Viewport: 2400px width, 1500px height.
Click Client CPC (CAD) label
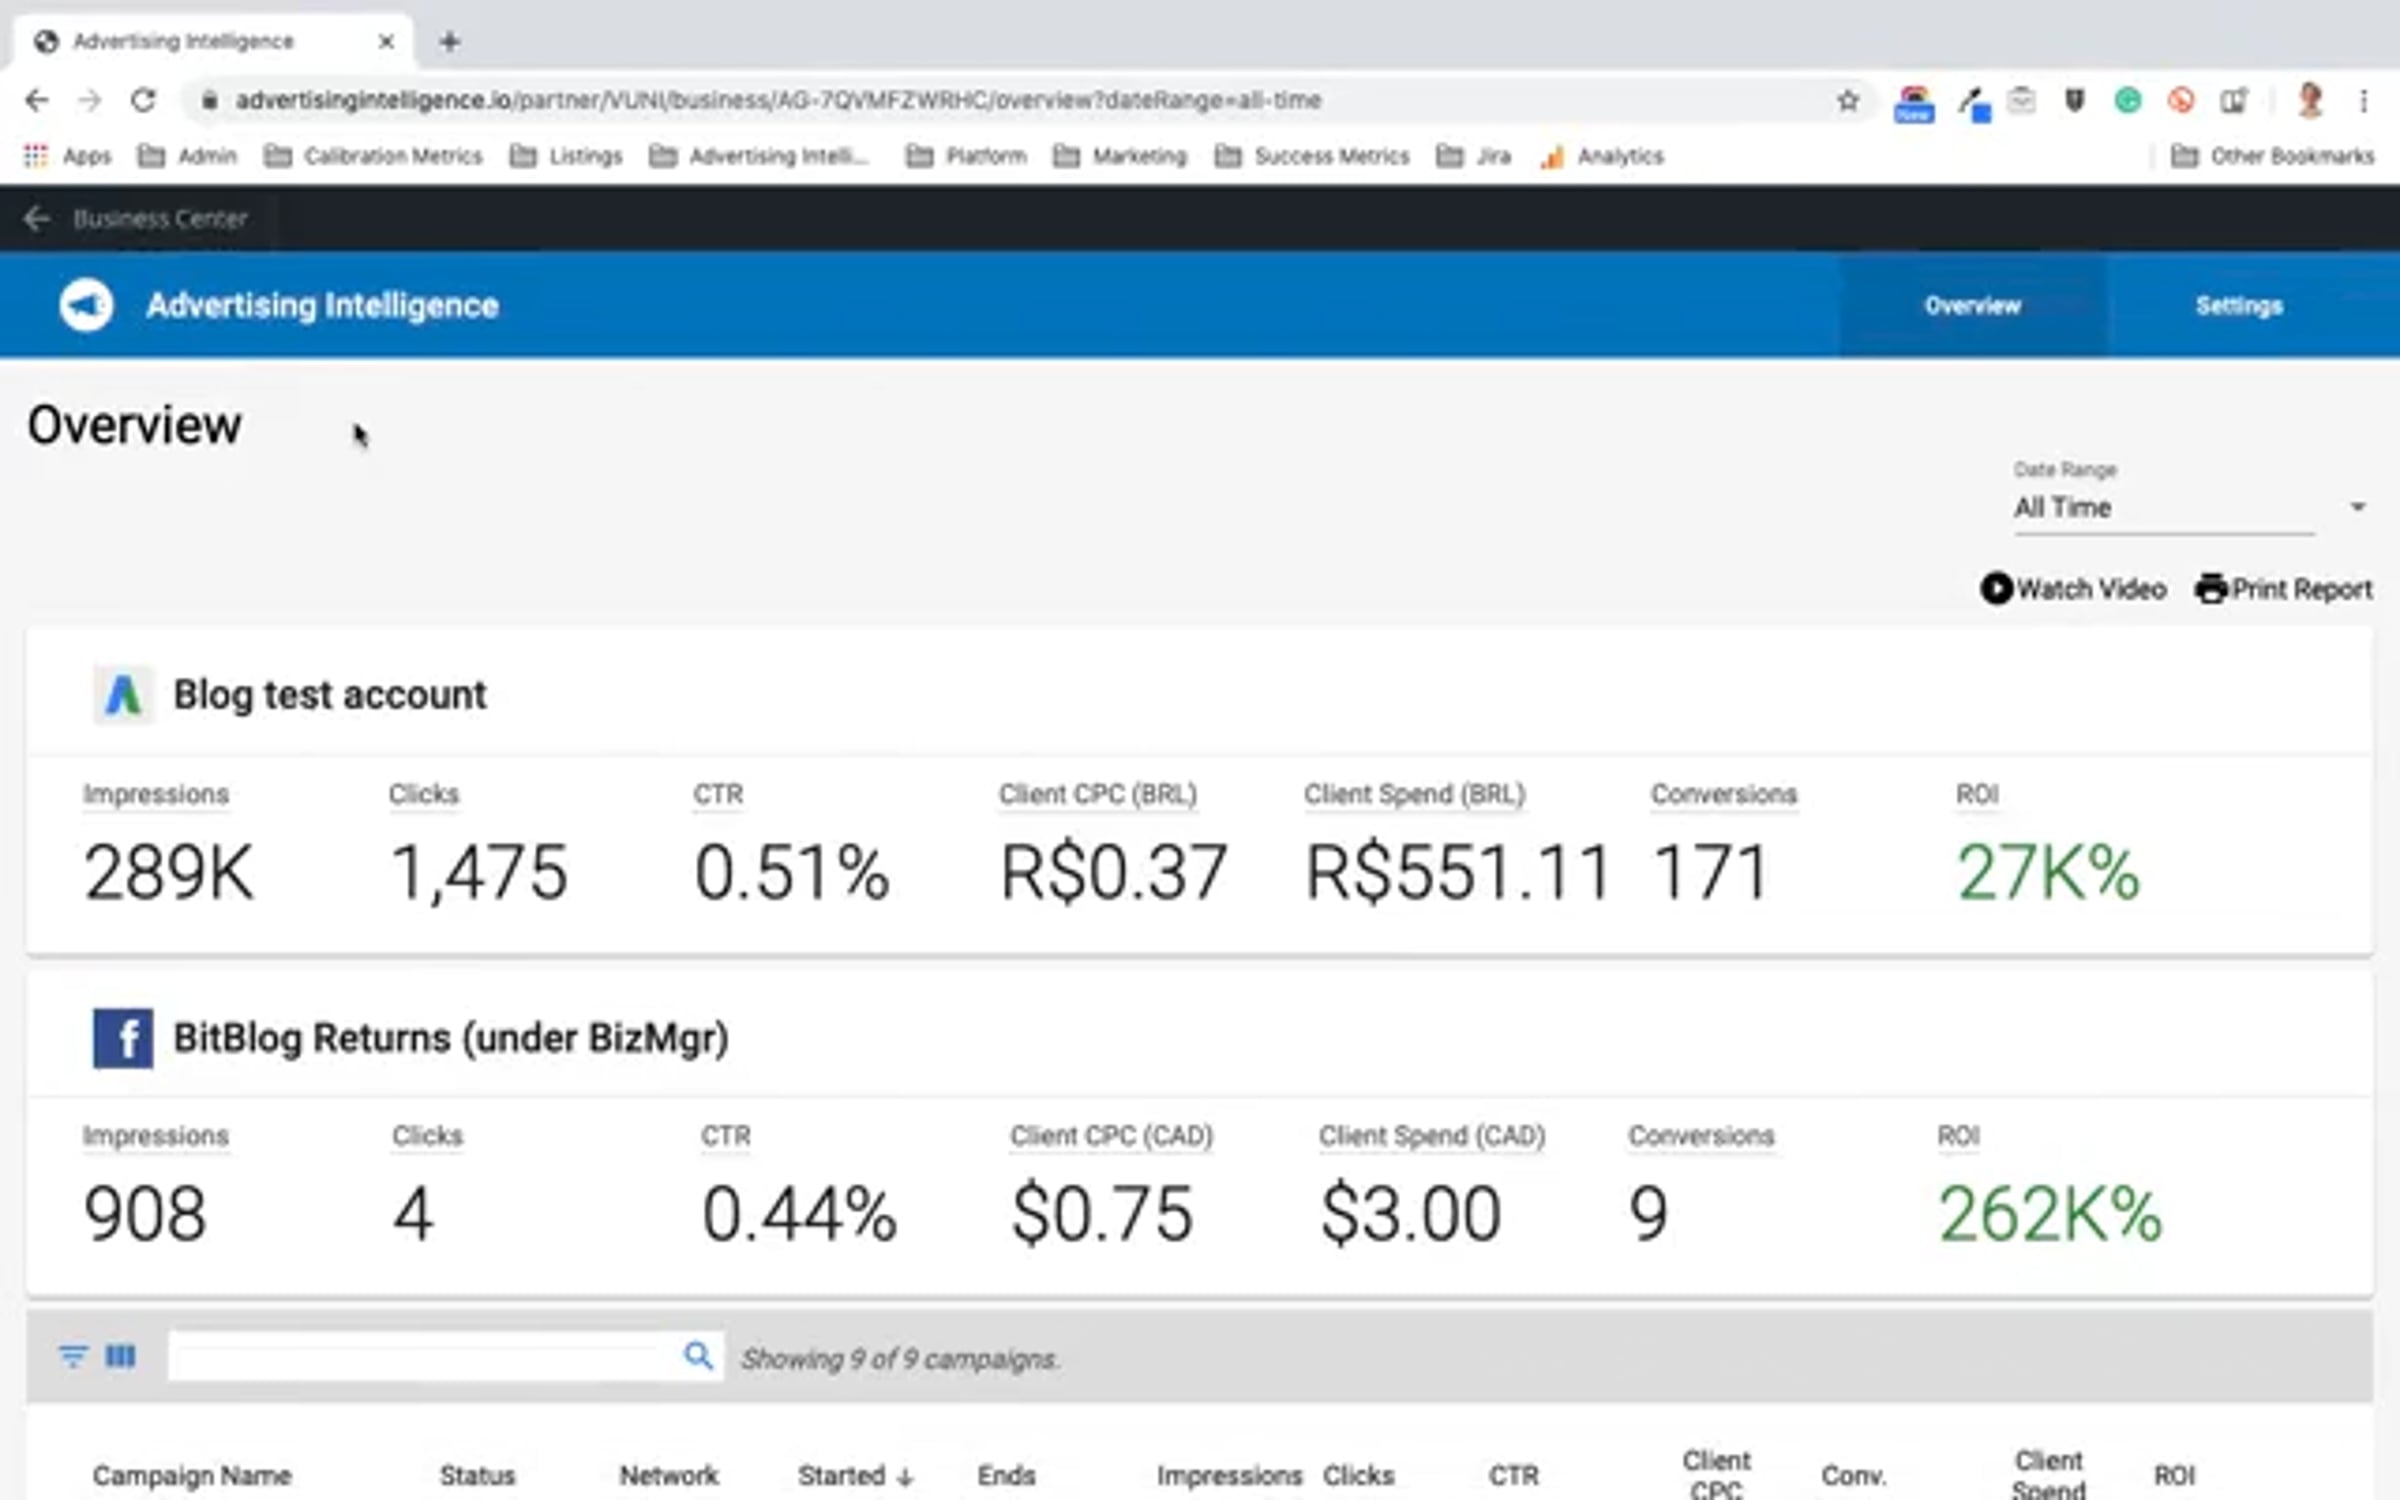point(1111,1136)
